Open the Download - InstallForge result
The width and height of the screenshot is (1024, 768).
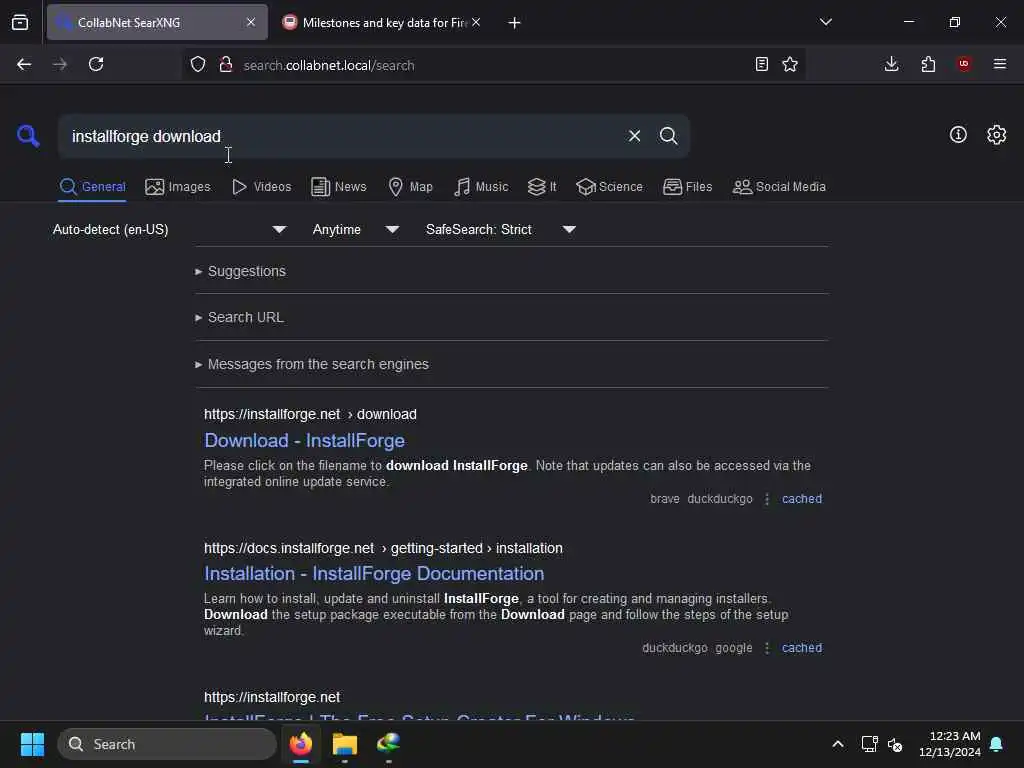[304, 441]
